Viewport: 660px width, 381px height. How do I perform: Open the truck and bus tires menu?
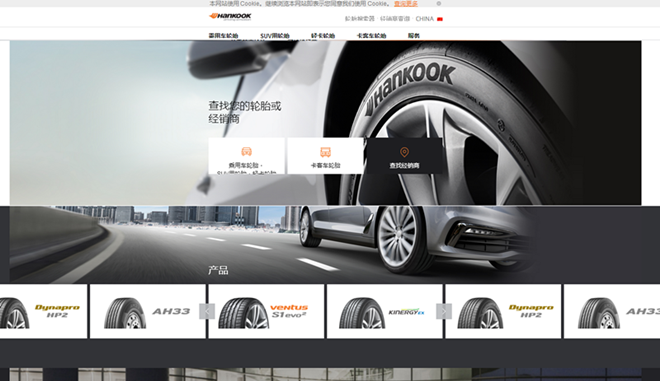click(371, 36)
